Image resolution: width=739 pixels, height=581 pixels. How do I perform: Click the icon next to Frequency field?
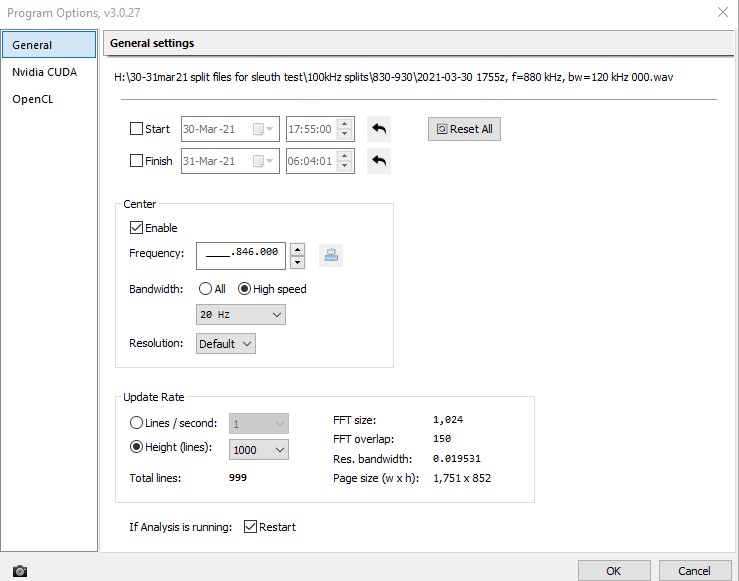click(330, 255)
